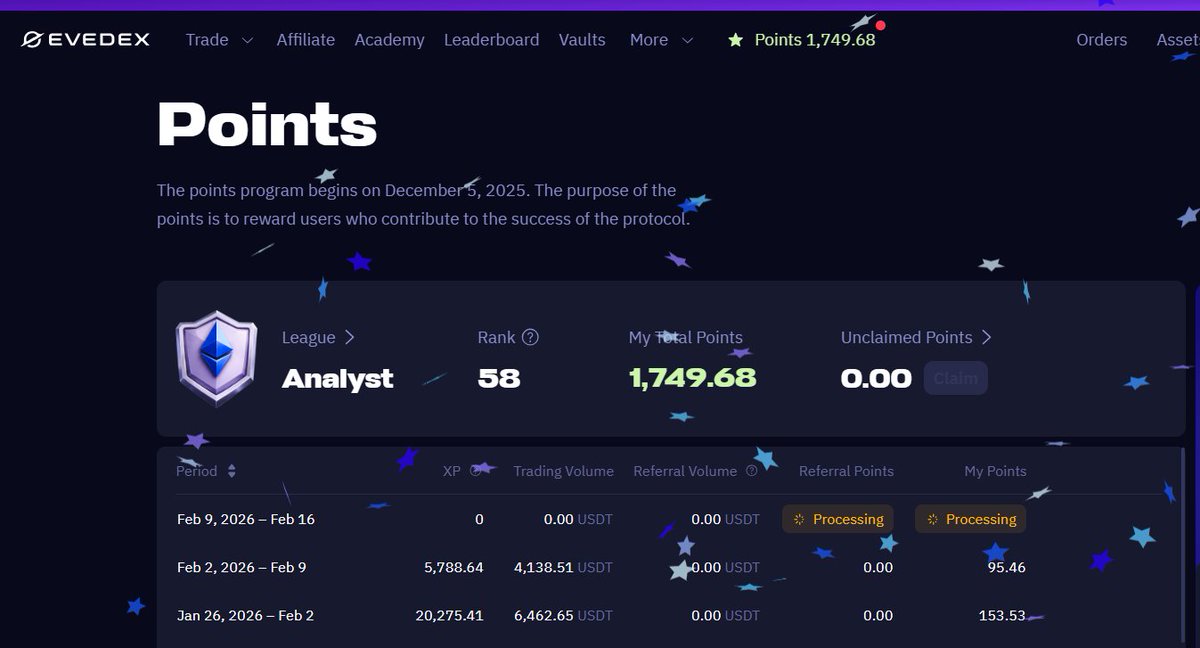Image resolution: width=1200 pixels, height=648 pixels.
Task: Expand Unclaimed Points details chevron
Action: 986,338
